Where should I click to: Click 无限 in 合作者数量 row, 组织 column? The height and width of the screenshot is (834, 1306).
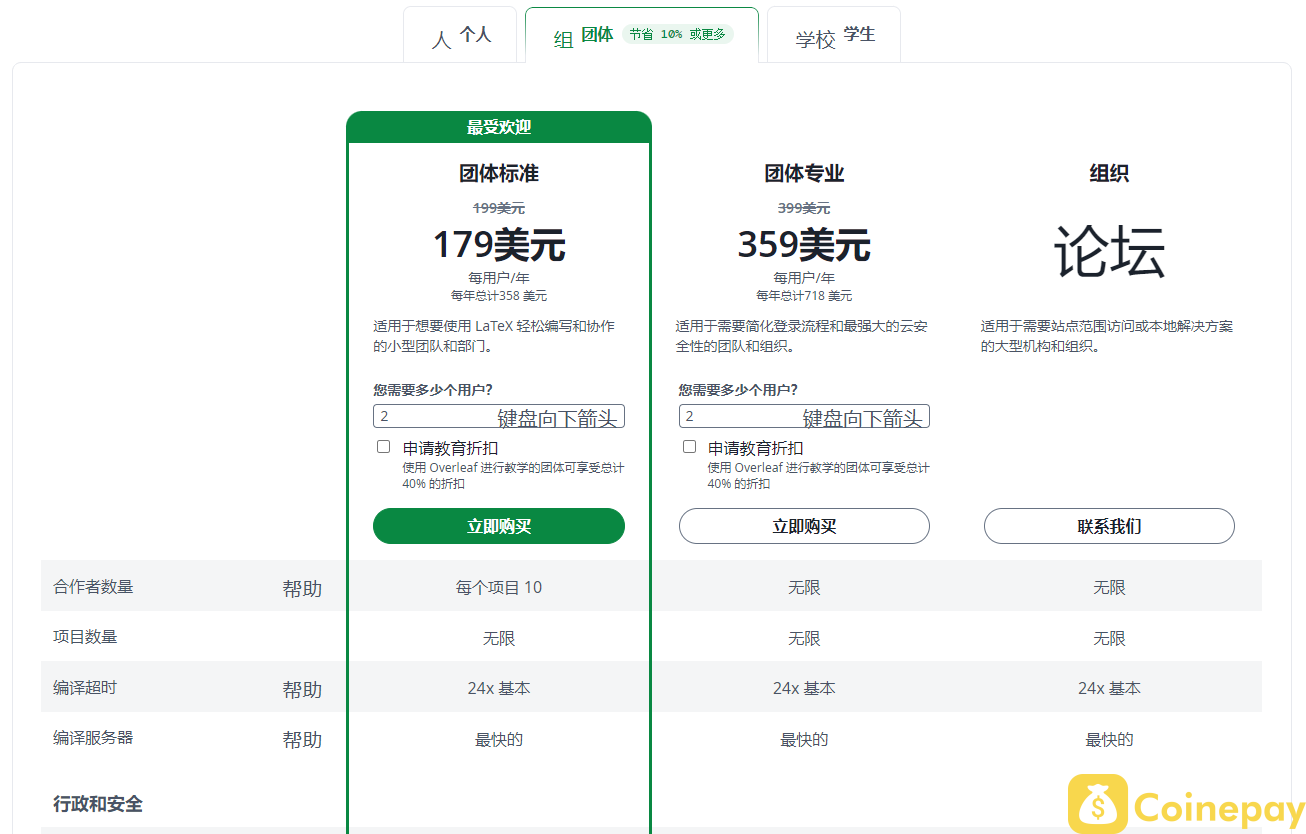(1109, 588)
